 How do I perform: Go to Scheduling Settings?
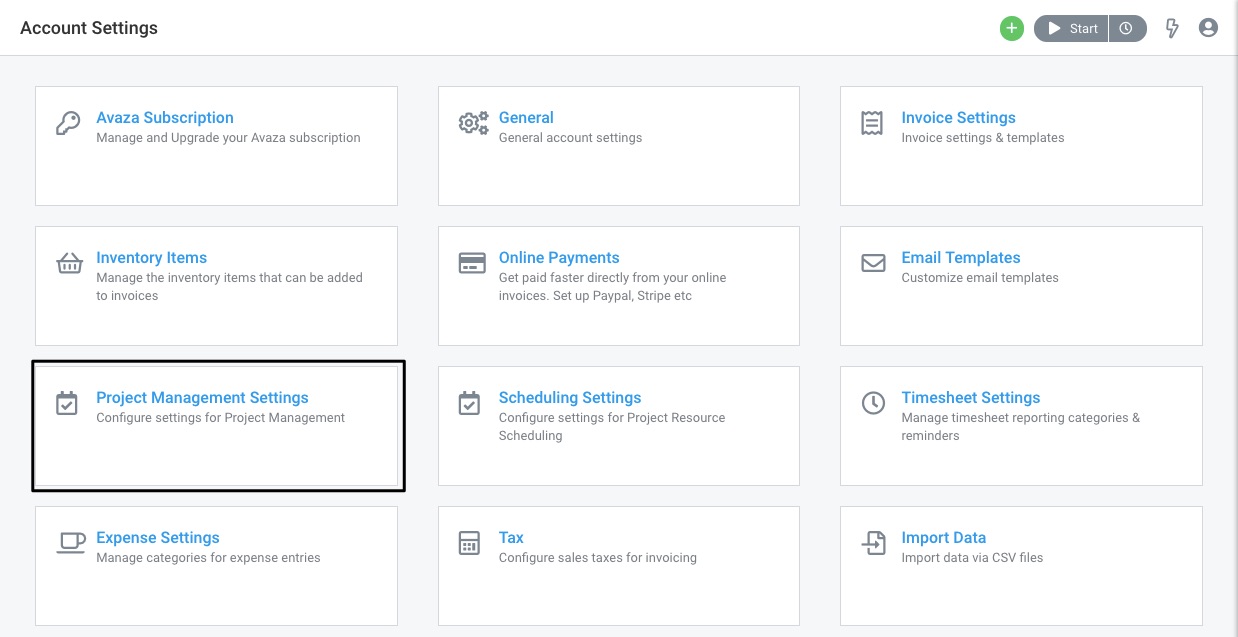pos(570,398)
